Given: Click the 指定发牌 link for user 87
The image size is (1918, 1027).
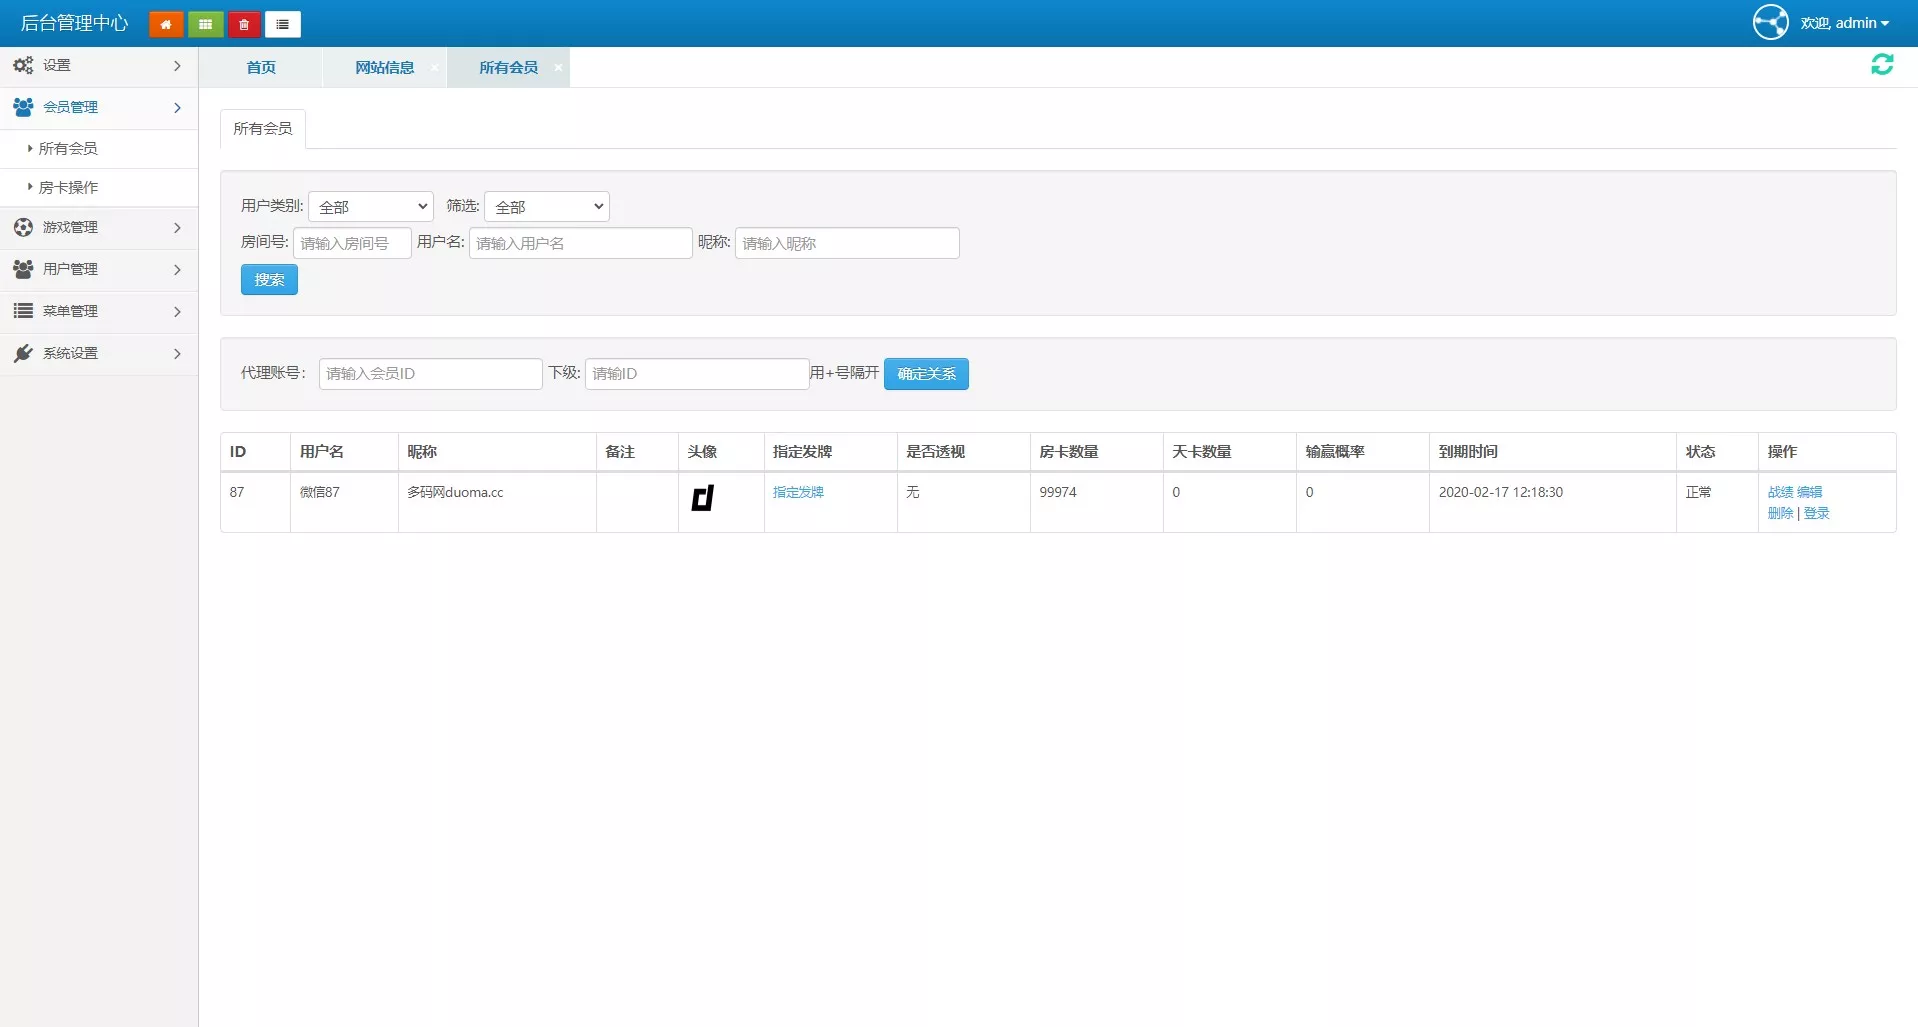Looking at the screenshot, I should (x=798, y=492).
